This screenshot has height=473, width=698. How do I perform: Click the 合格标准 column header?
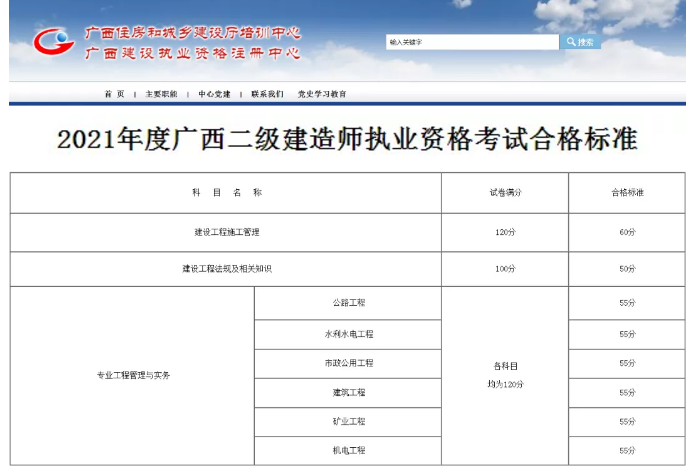point(627,192)
